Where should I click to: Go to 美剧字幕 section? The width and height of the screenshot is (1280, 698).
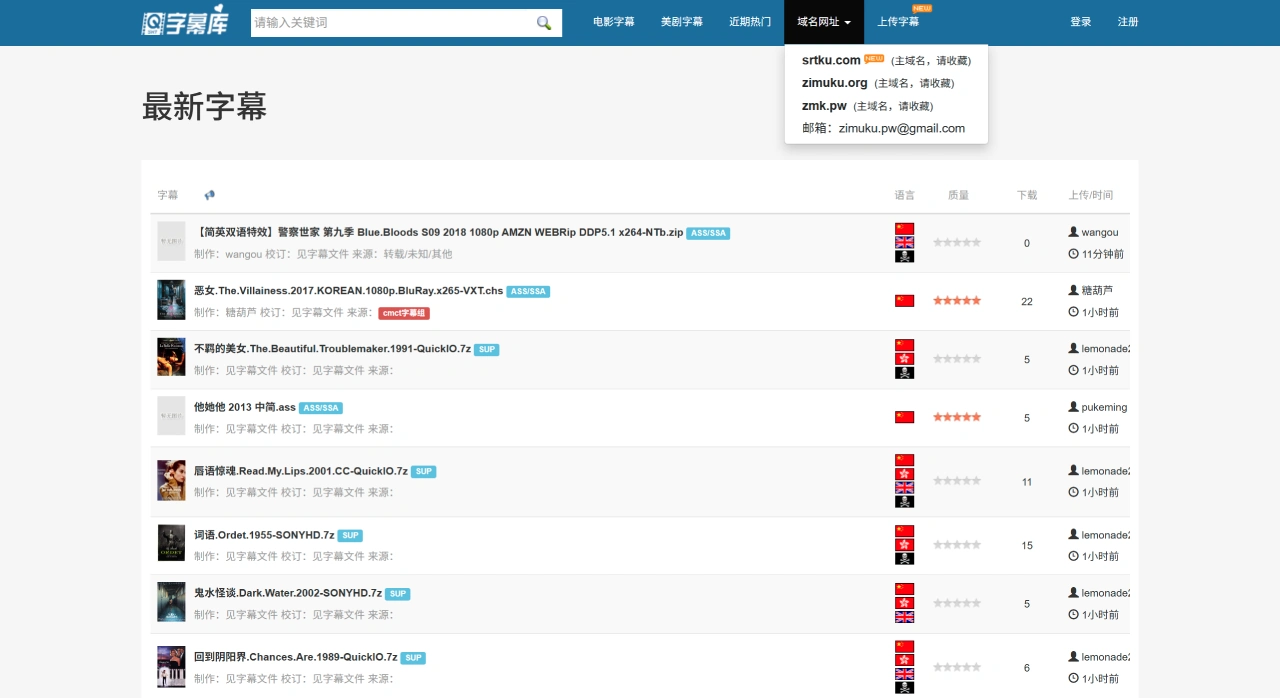(682, 22)
